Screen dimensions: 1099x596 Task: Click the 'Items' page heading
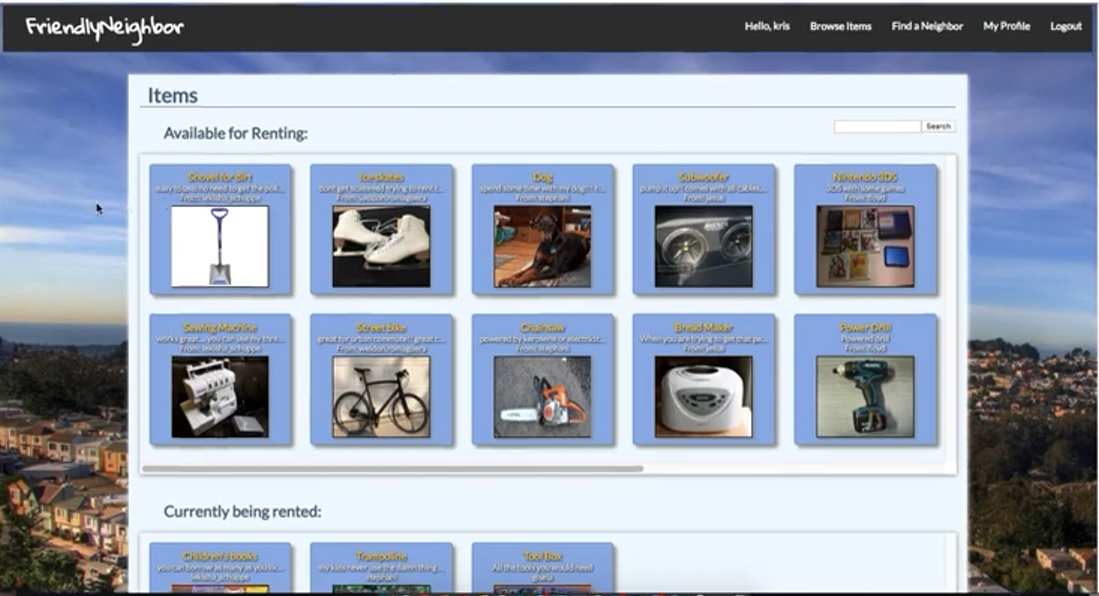pyautogui.click(x=172, y=95)
